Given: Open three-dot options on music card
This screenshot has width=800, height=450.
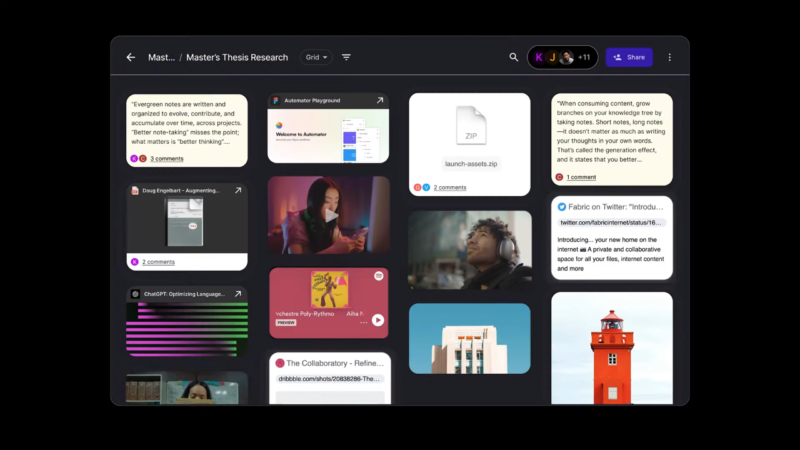Looking at the screenshot, I should pyautogui.click(x=363, y=322).
